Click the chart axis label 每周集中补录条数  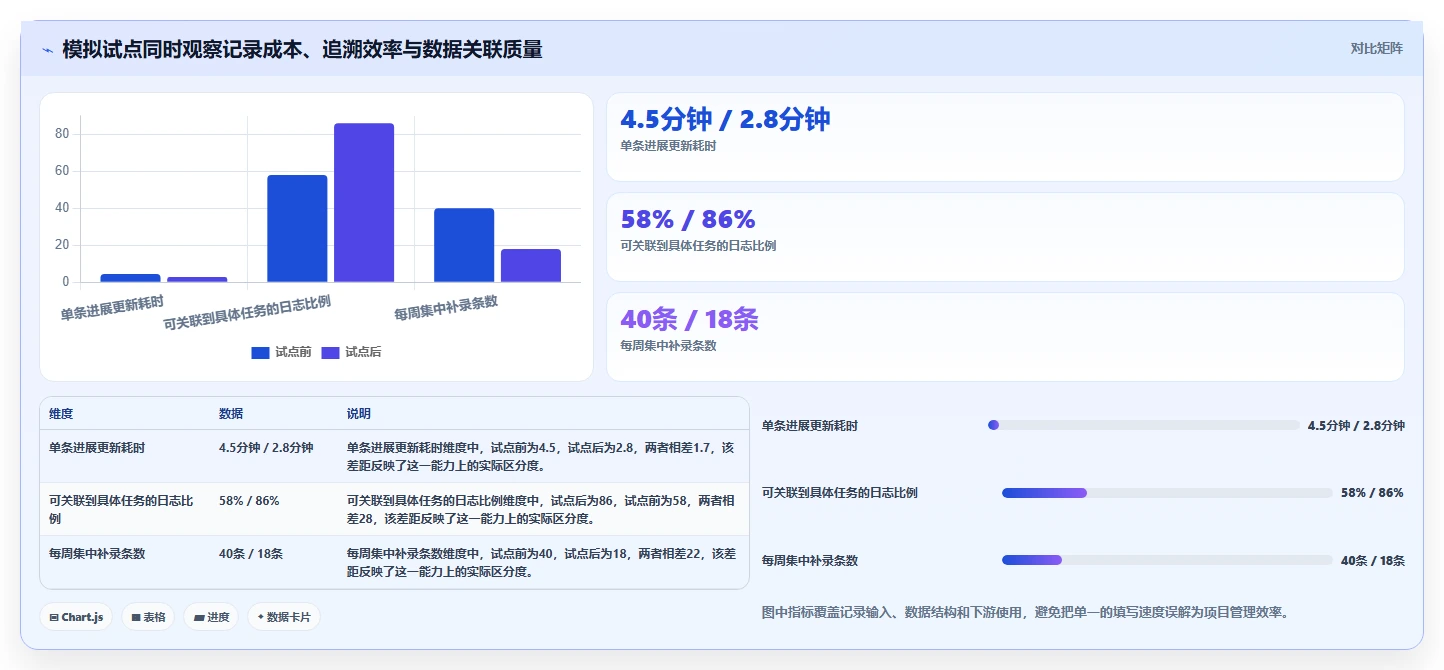tap(446, 307)
